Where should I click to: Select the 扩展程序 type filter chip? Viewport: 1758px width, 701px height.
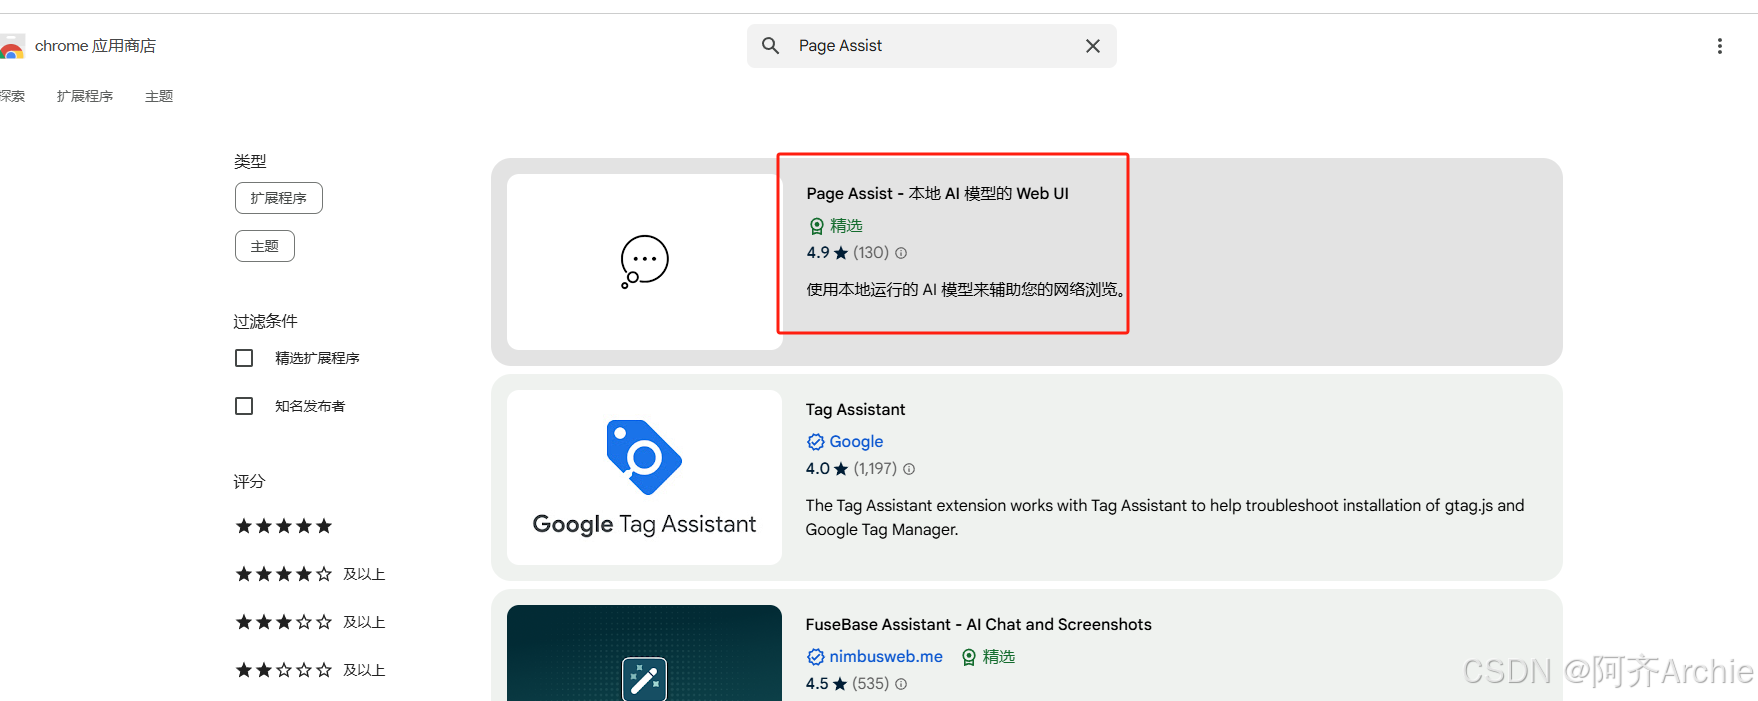coord(279,198)
